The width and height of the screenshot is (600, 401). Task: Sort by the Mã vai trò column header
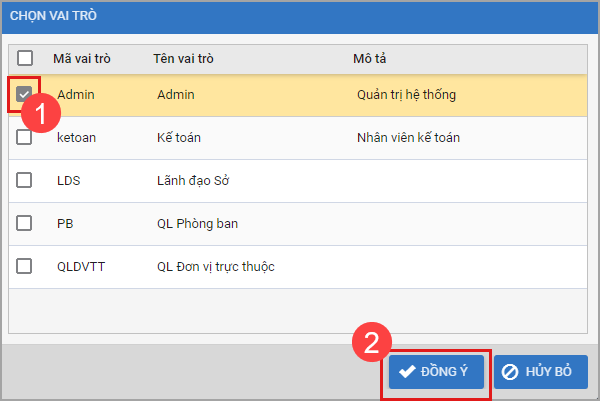pyautogui.click(x=81, y=58)
